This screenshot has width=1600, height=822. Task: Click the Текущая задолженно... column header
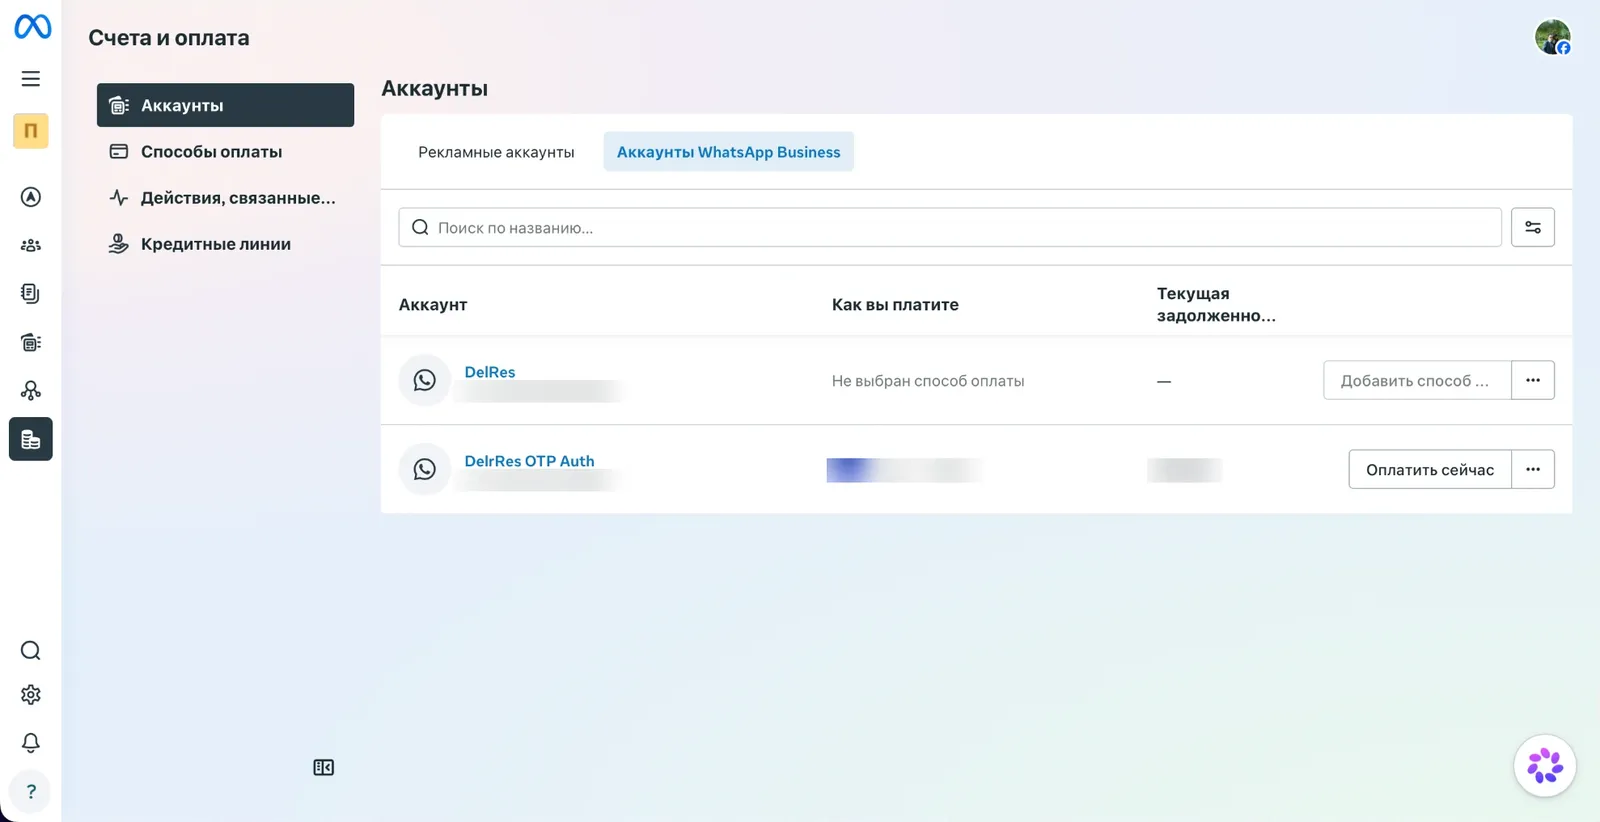coord(1216,304)
